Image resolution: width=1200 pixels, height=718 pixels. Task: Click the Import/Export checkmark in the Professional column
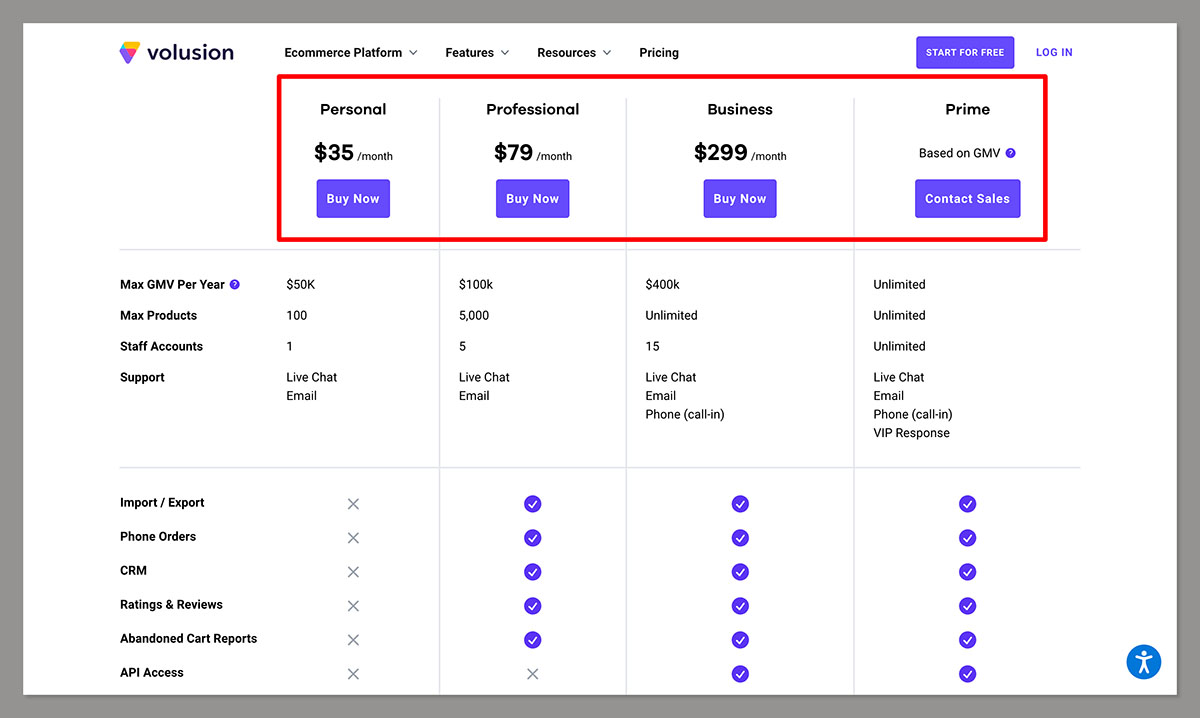coord(532,504)
